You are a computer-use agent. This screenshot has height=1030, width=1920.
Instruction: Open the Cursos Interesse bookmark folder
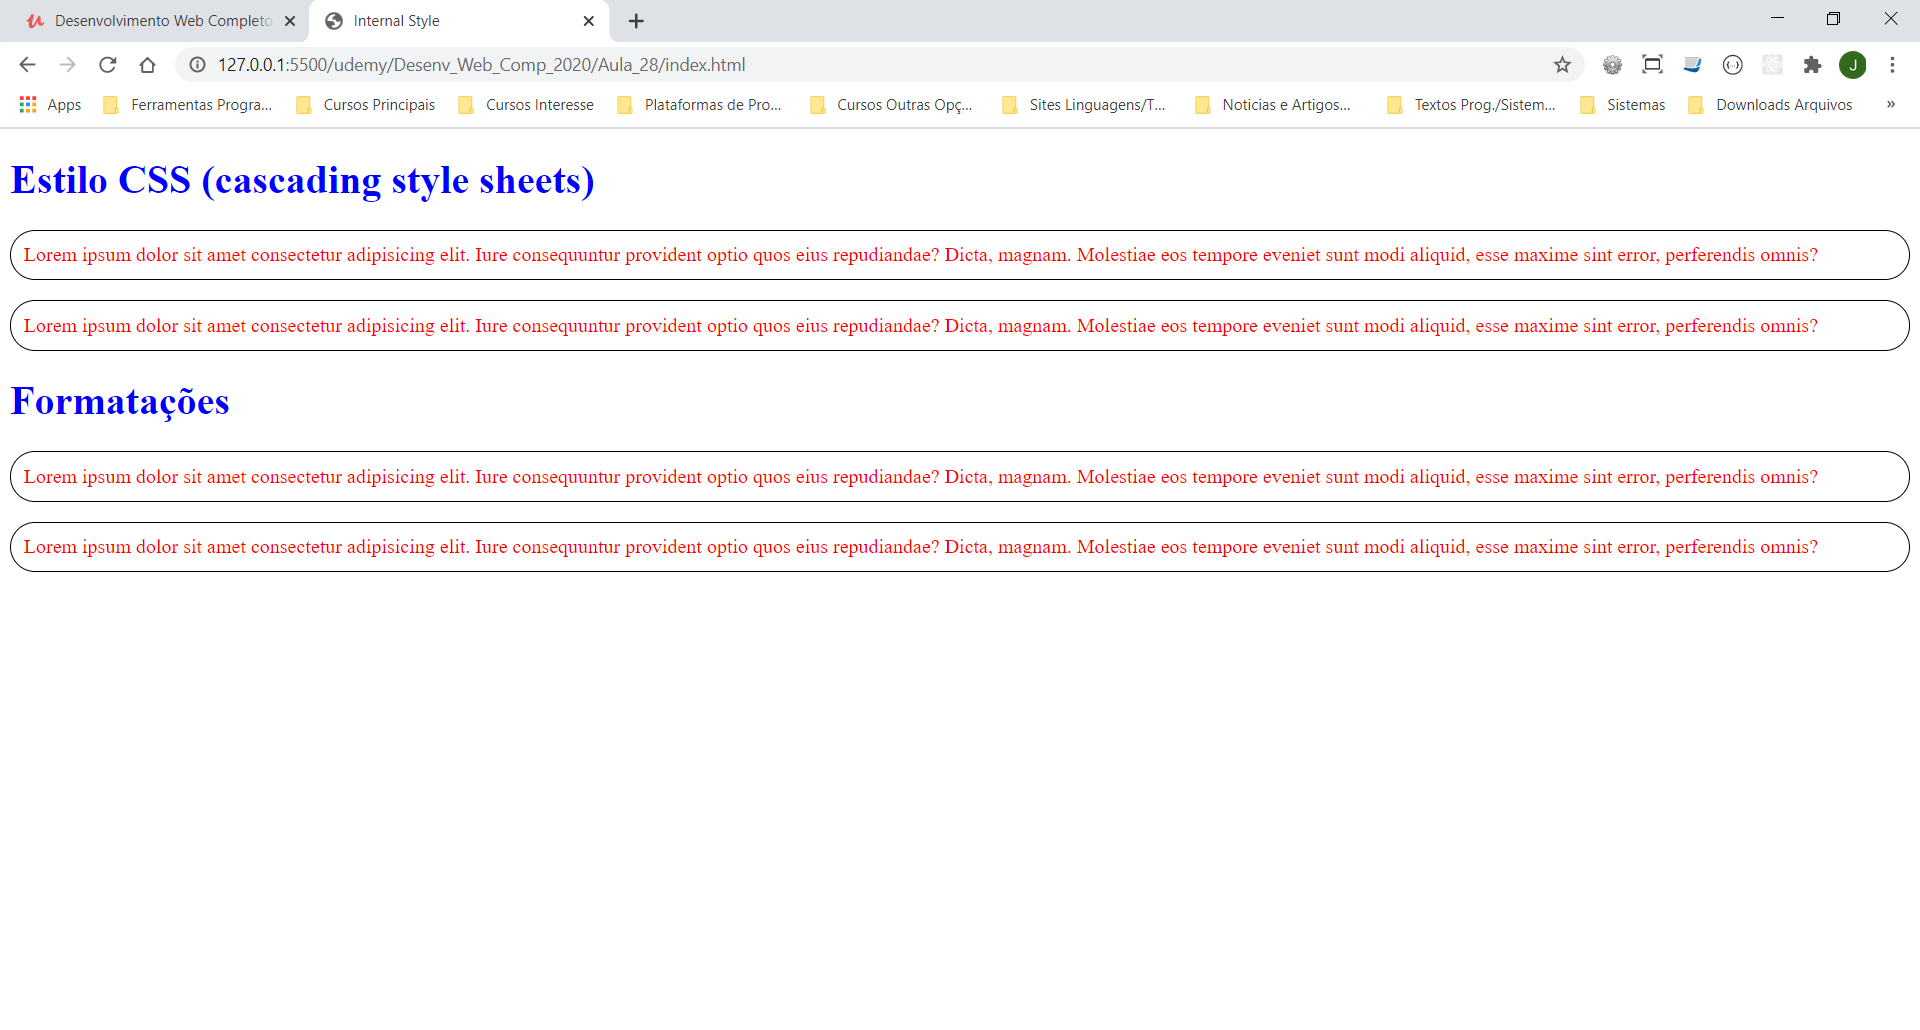click(x=526, y=105)
